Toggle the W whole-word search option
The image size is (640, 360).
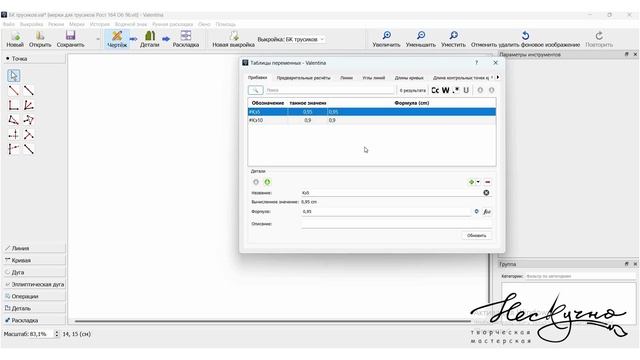(446, 90)
